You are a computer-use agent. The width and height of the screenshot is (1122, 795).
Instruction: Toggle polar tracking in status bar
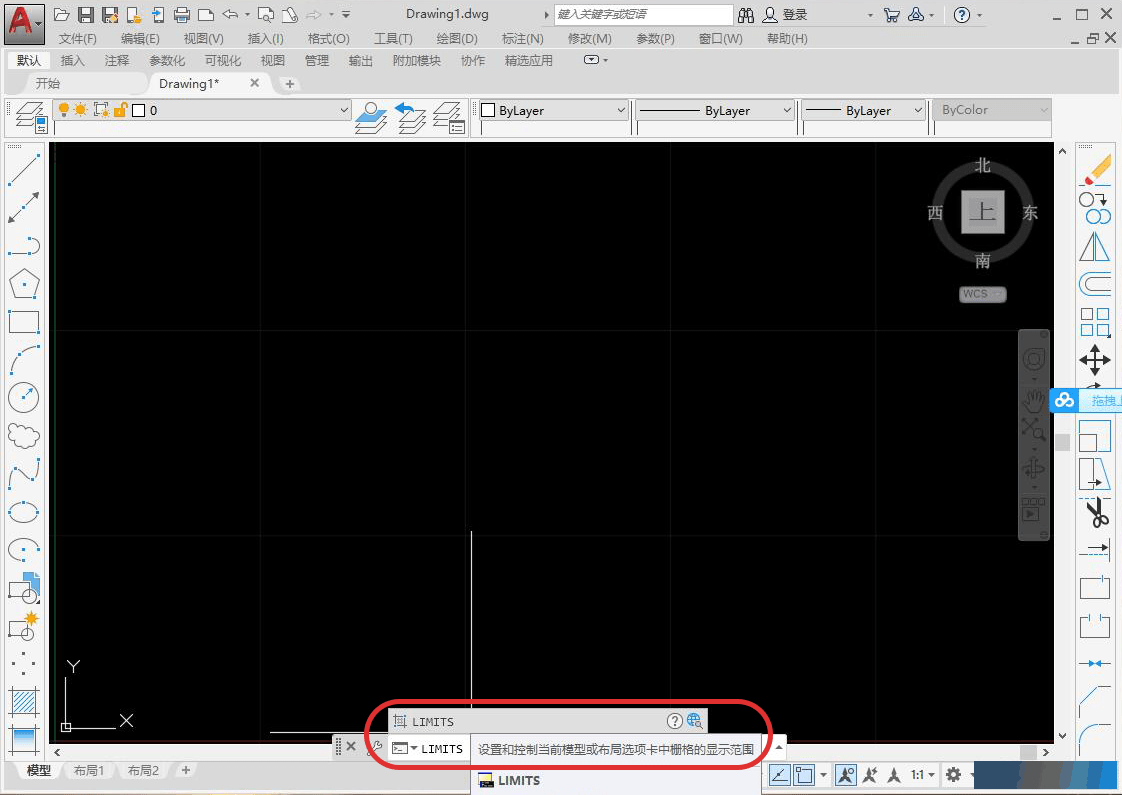click(x=779, y=775)
